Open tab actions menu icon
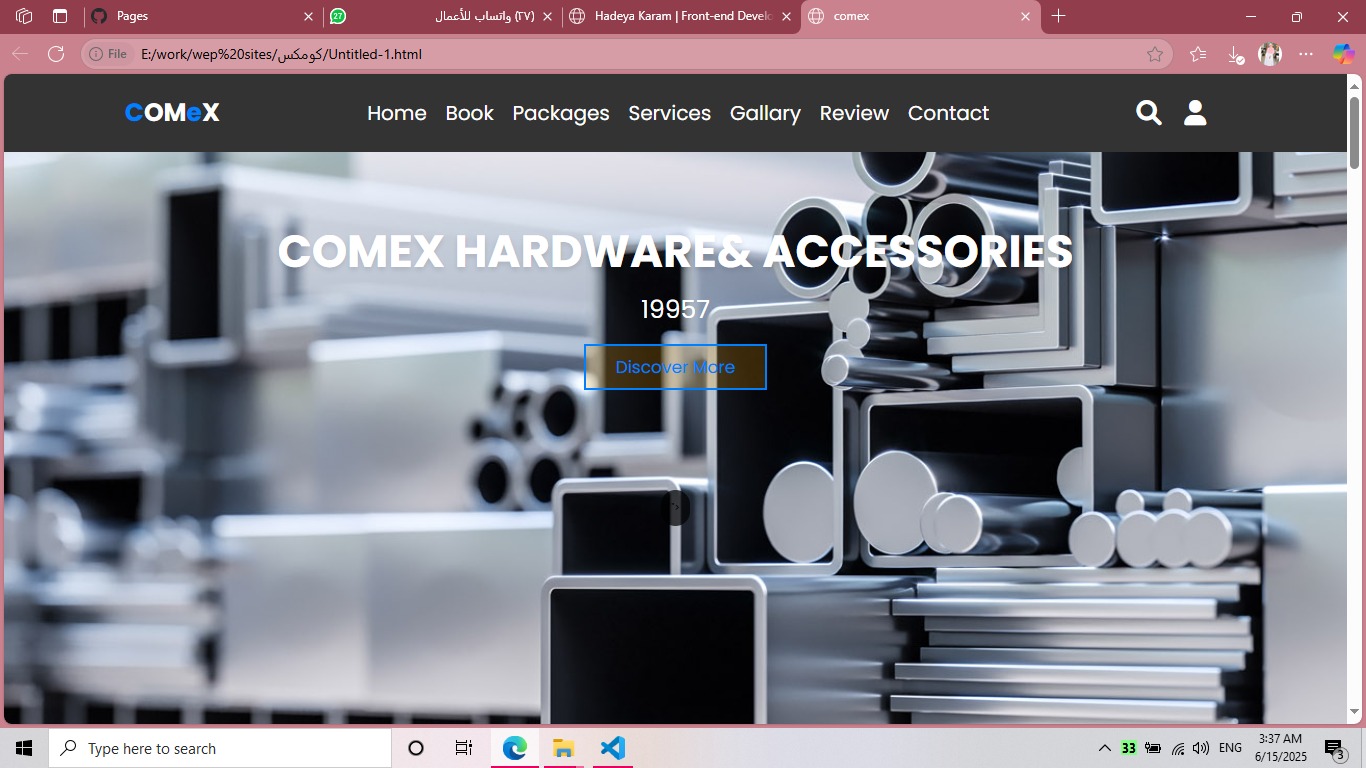Screen dimensions: 1366x768 [x=60, y=16]
